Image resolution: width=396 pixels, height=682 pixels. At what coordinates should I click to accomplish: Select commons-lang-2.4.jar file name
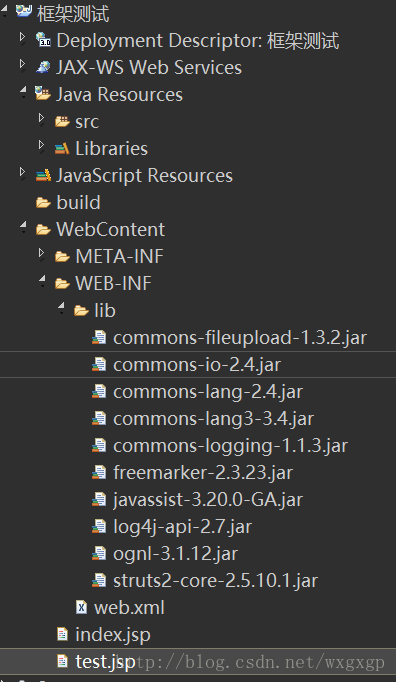[208, 392]
